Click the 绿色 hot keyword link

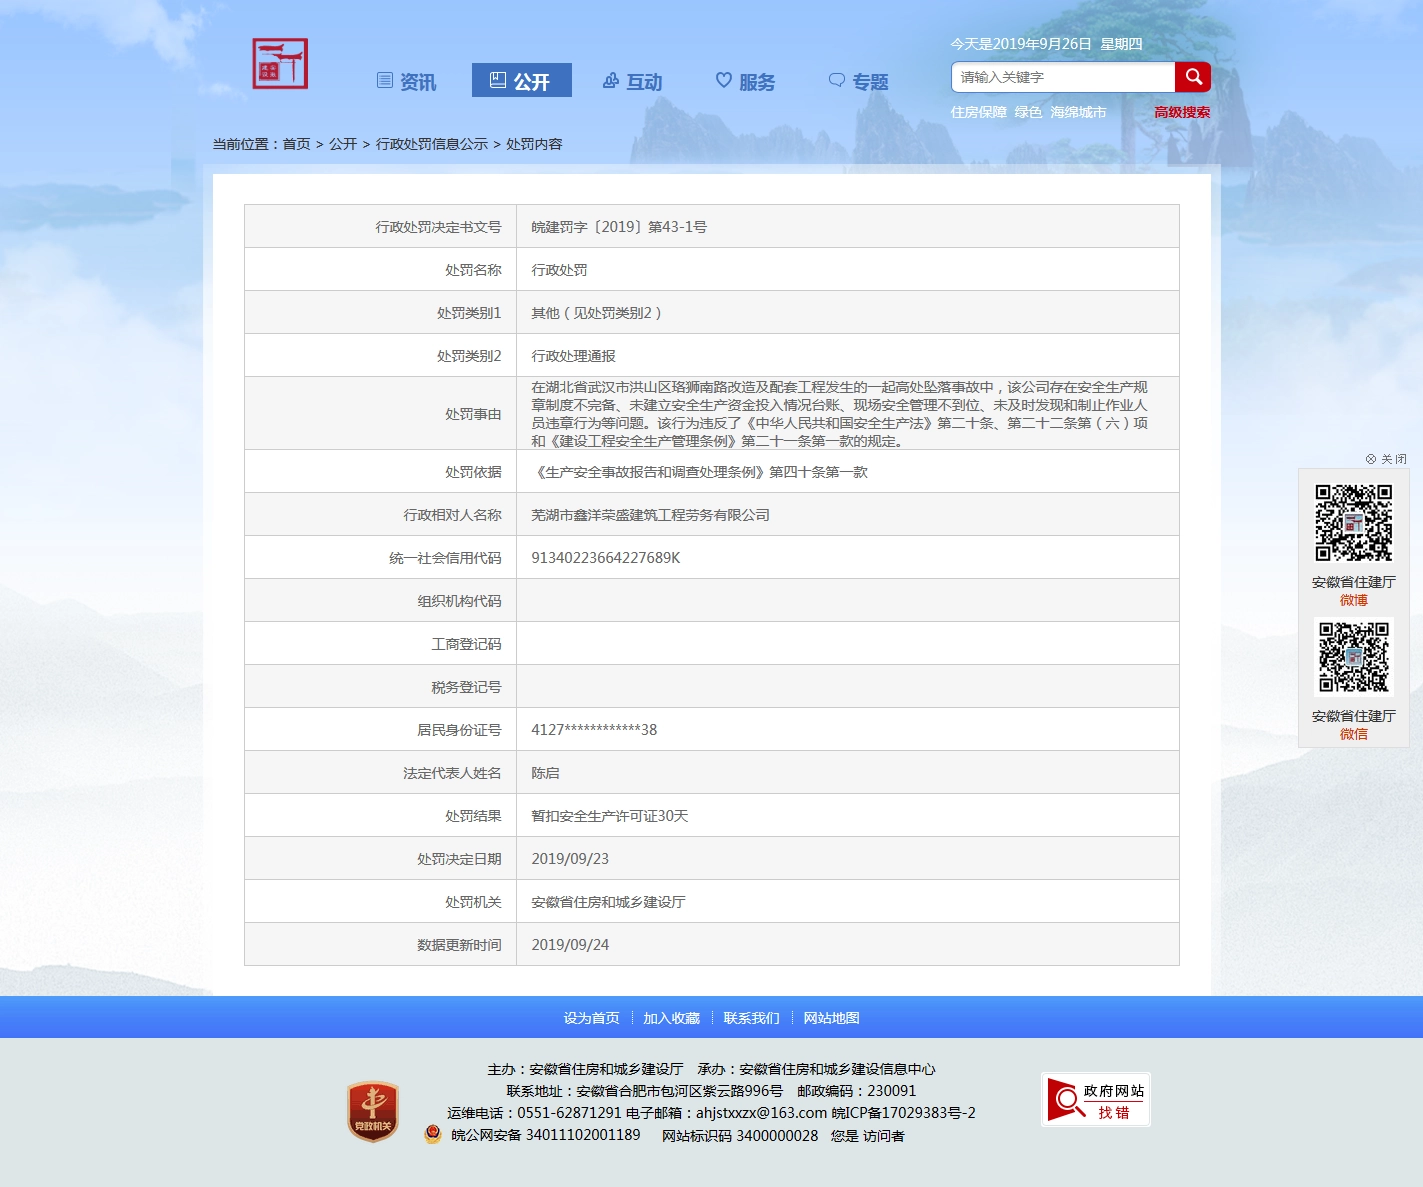pyautogui.click(x=1028, y=112)
